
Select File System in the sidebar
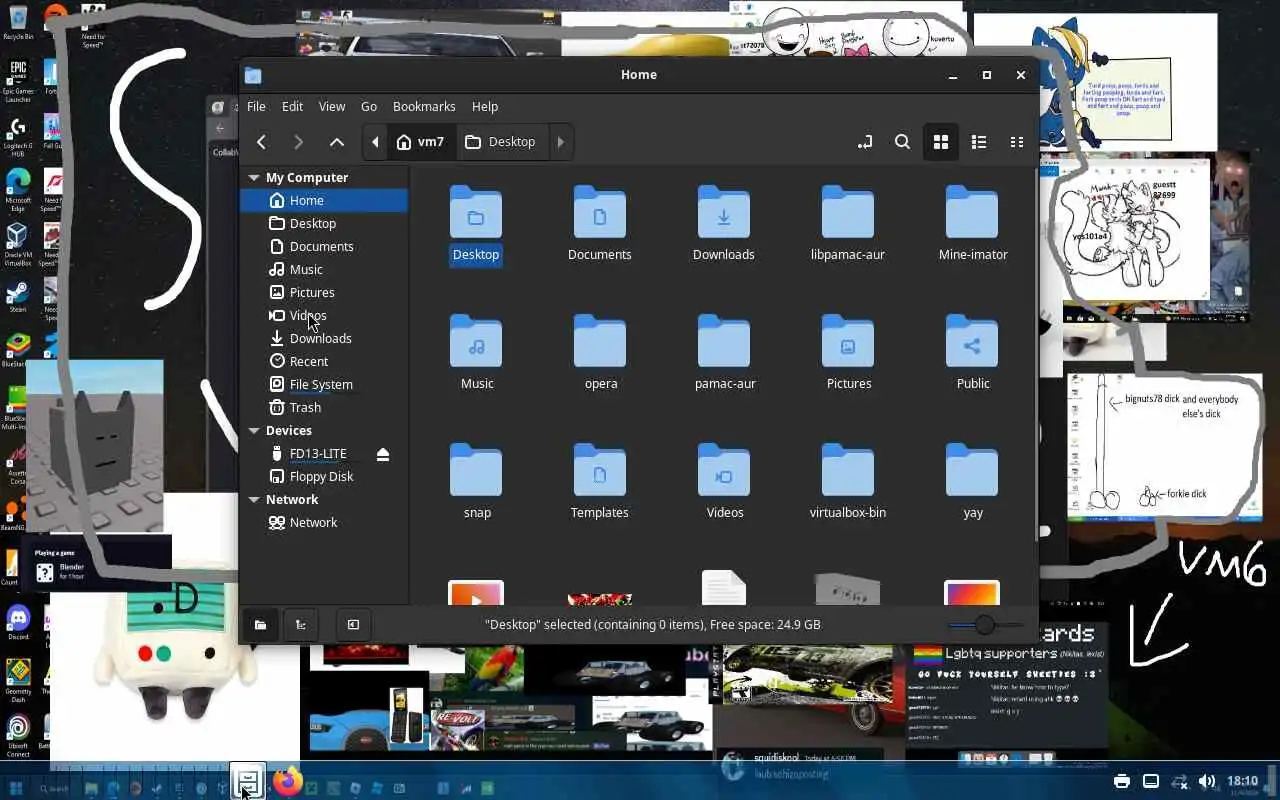[x=324, y=385]
